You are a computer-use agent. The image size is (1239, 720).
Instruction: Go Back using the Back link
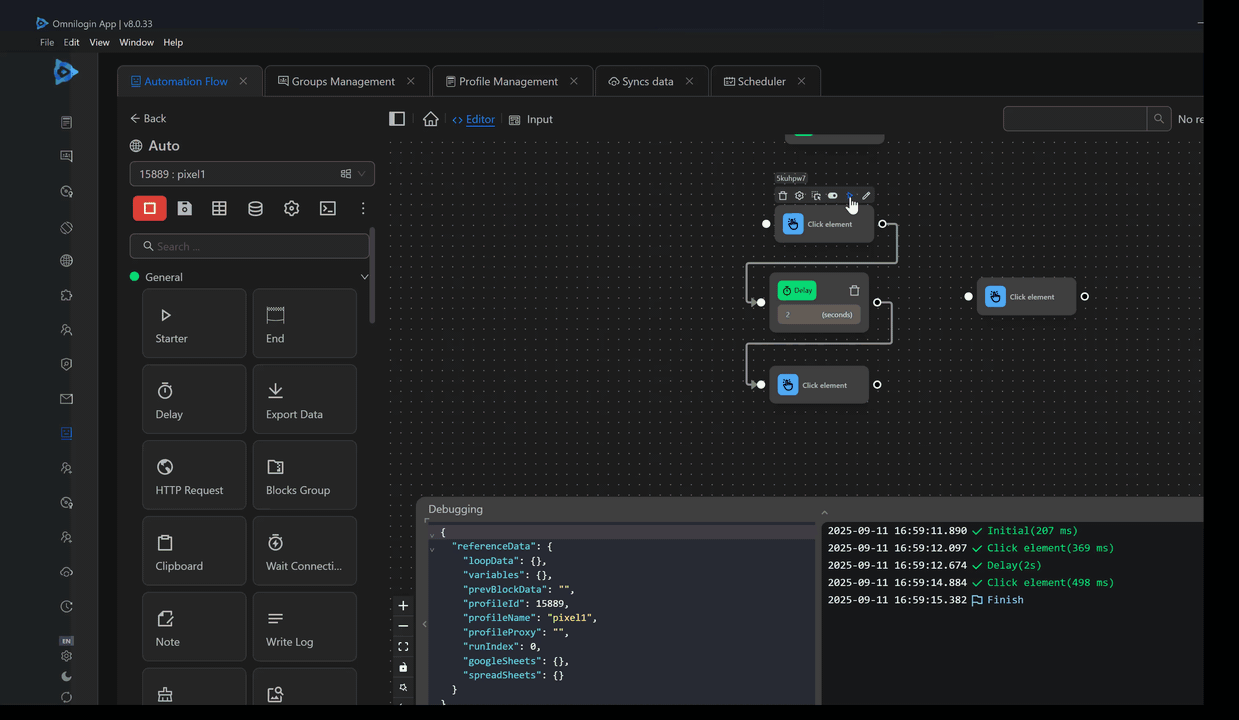148,118
